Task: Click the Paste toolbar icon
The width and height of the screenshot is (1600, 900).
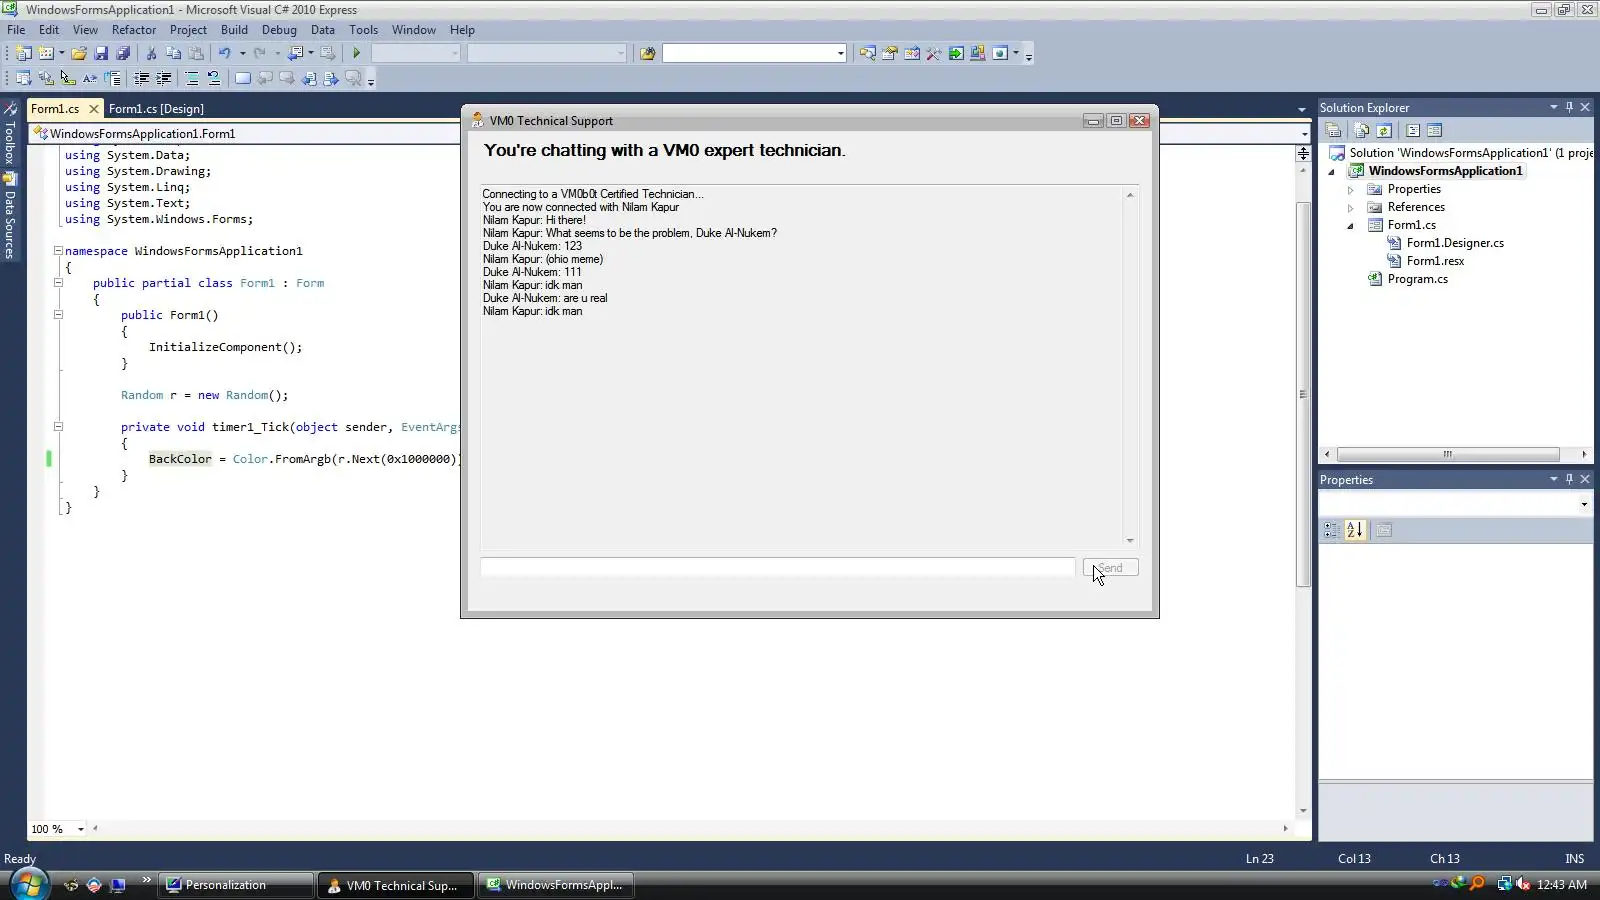Action: tap(196, 53)
